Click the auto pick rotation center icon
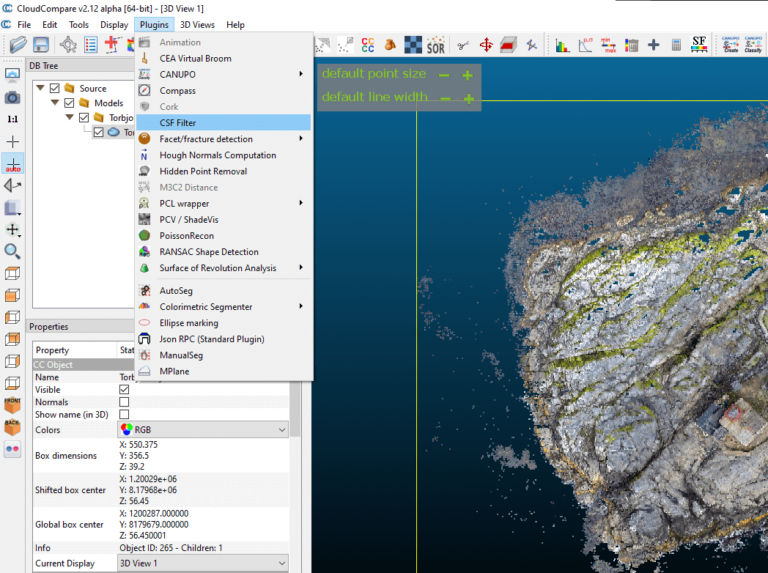 pos(13,164)
